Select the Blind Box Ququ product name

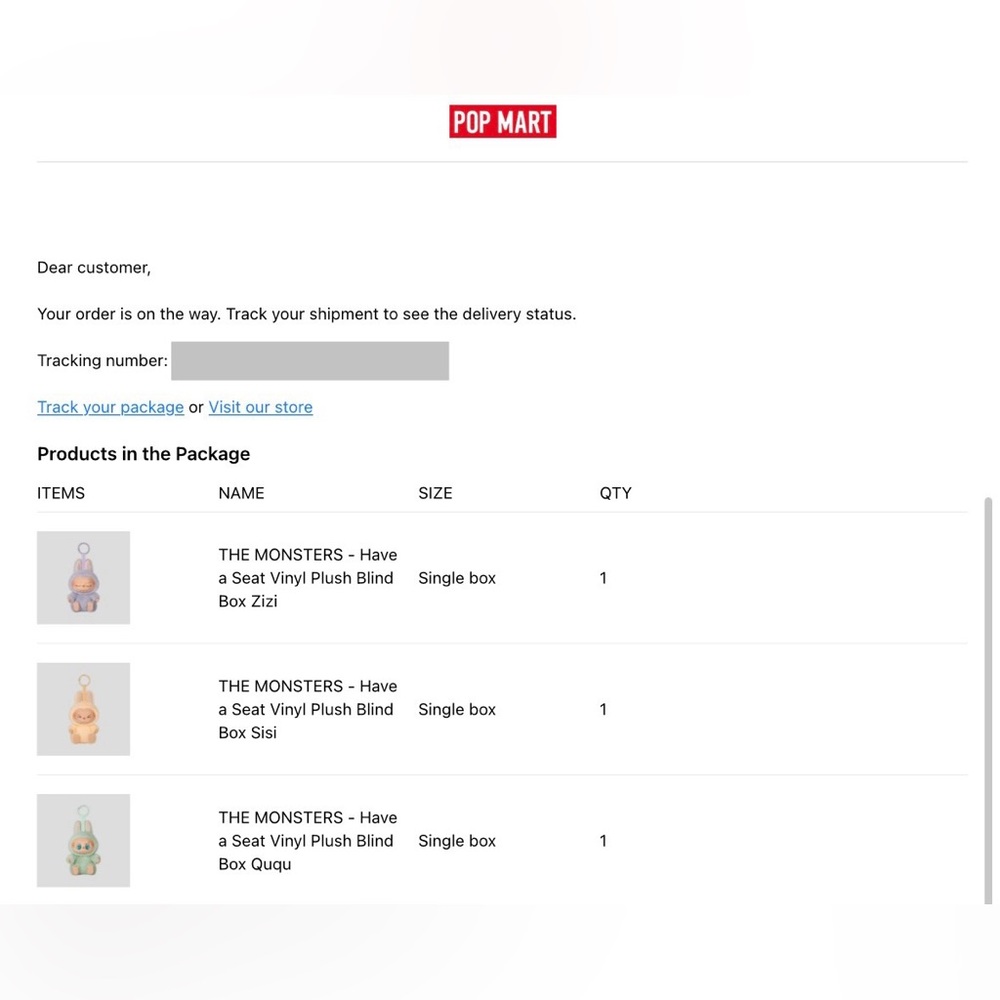307,840
